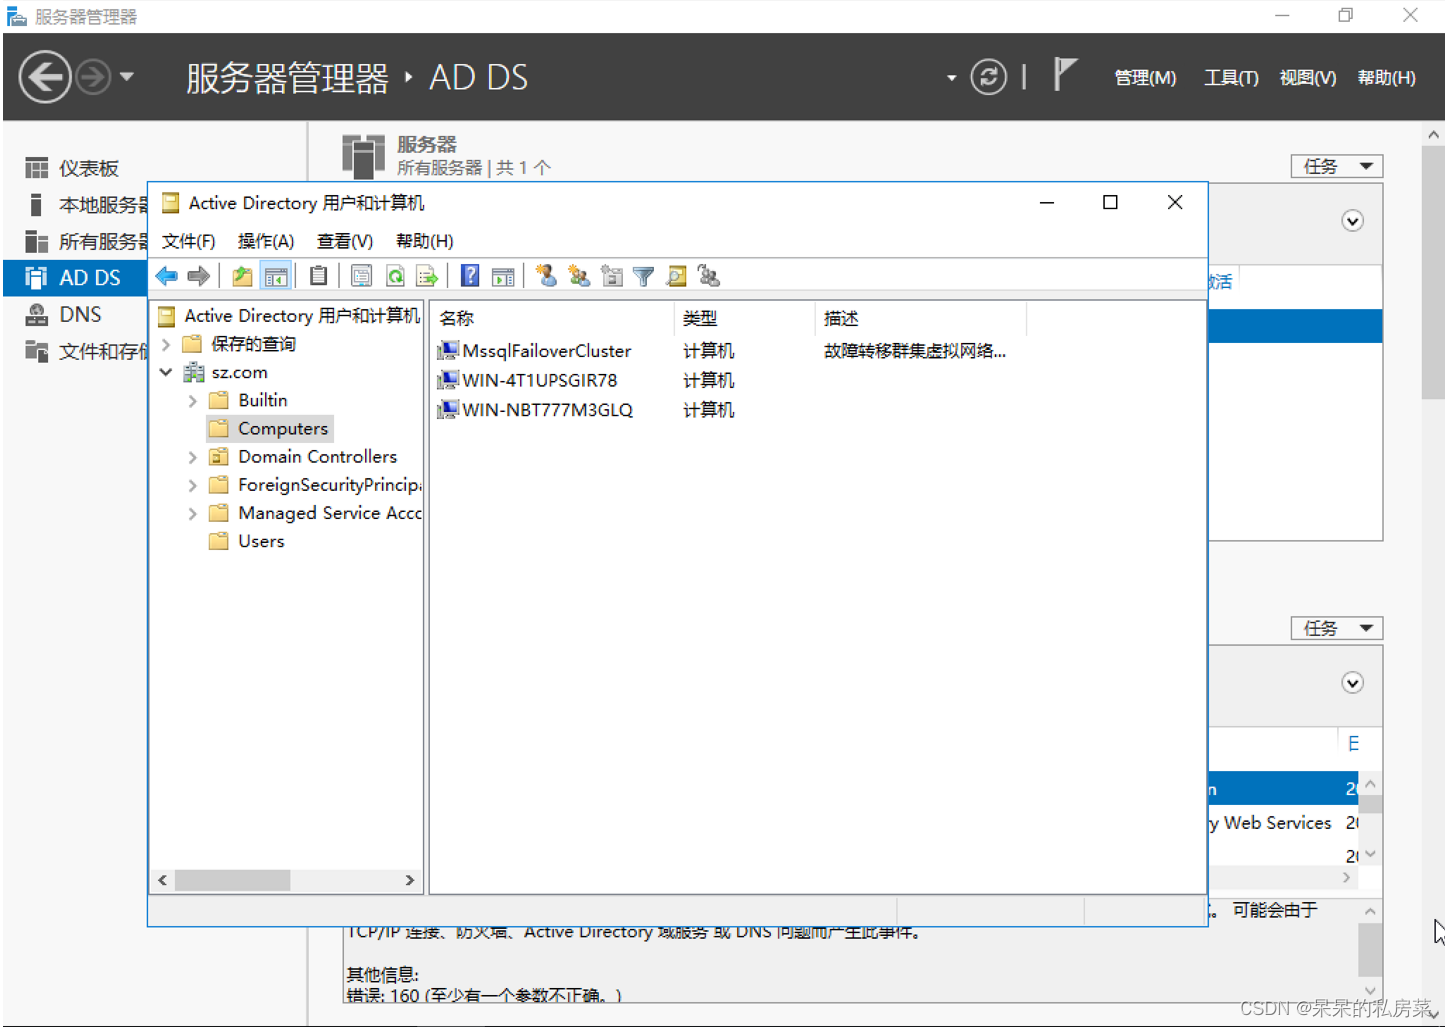Expand the Managed Service Accounts node
The width and height of the screenshot is (1447, 1027).
point(193,513)
